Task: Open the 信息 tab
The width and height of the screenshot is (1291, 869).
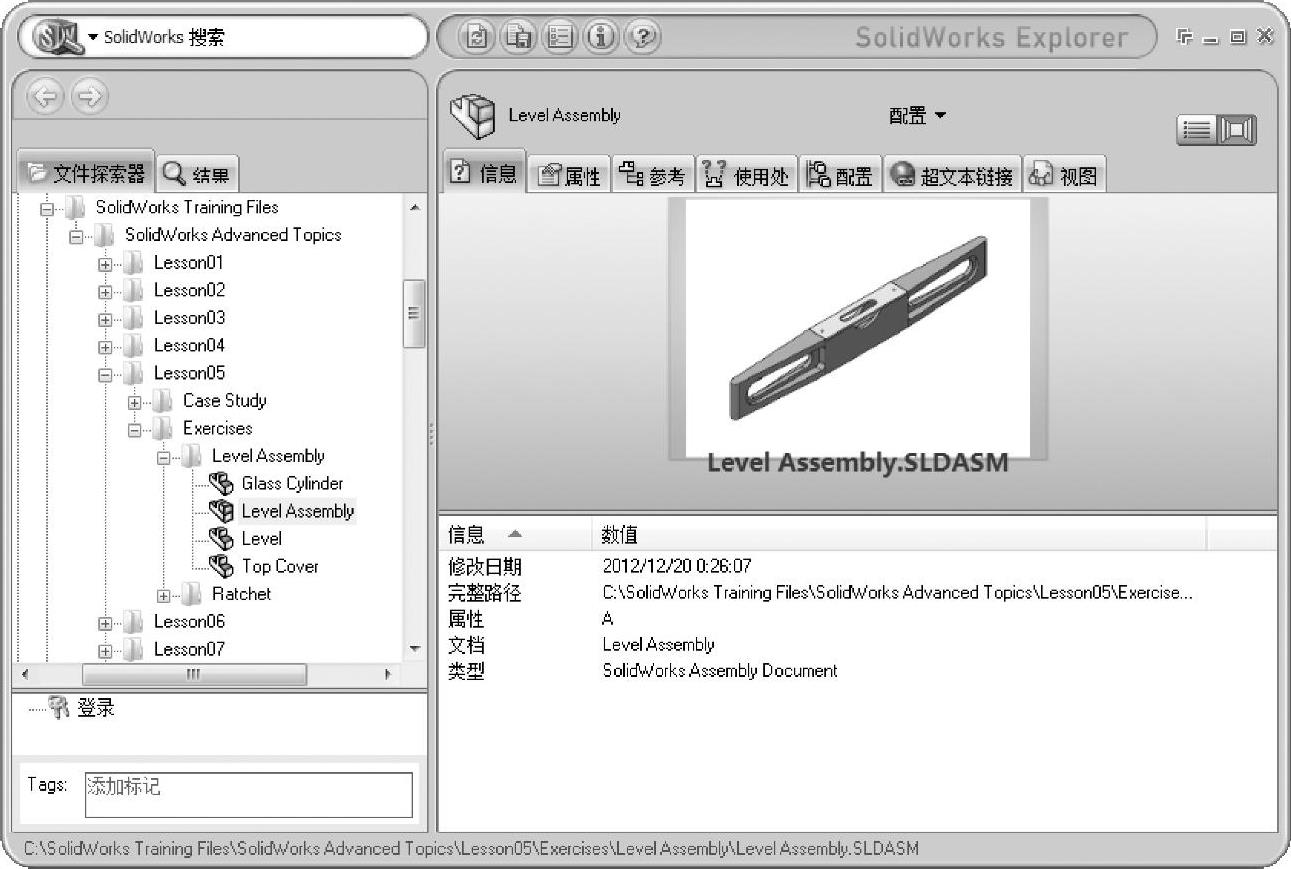Action: pyautogui.click(x=485, y=173)
